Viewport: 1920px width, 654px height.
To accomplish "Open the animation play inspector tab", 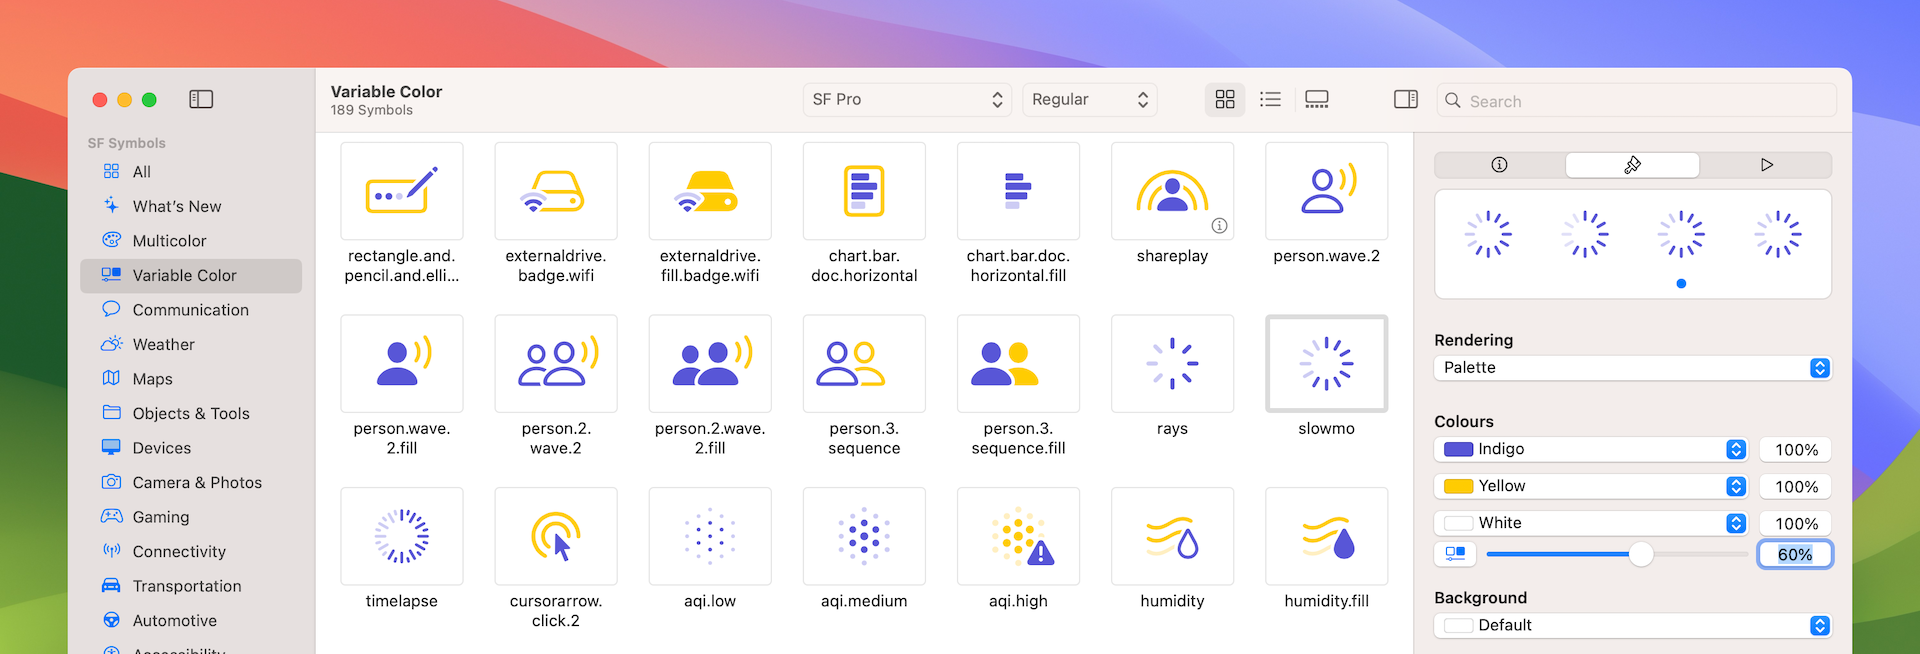I will pyautogui.click(x=1766, y=165).
